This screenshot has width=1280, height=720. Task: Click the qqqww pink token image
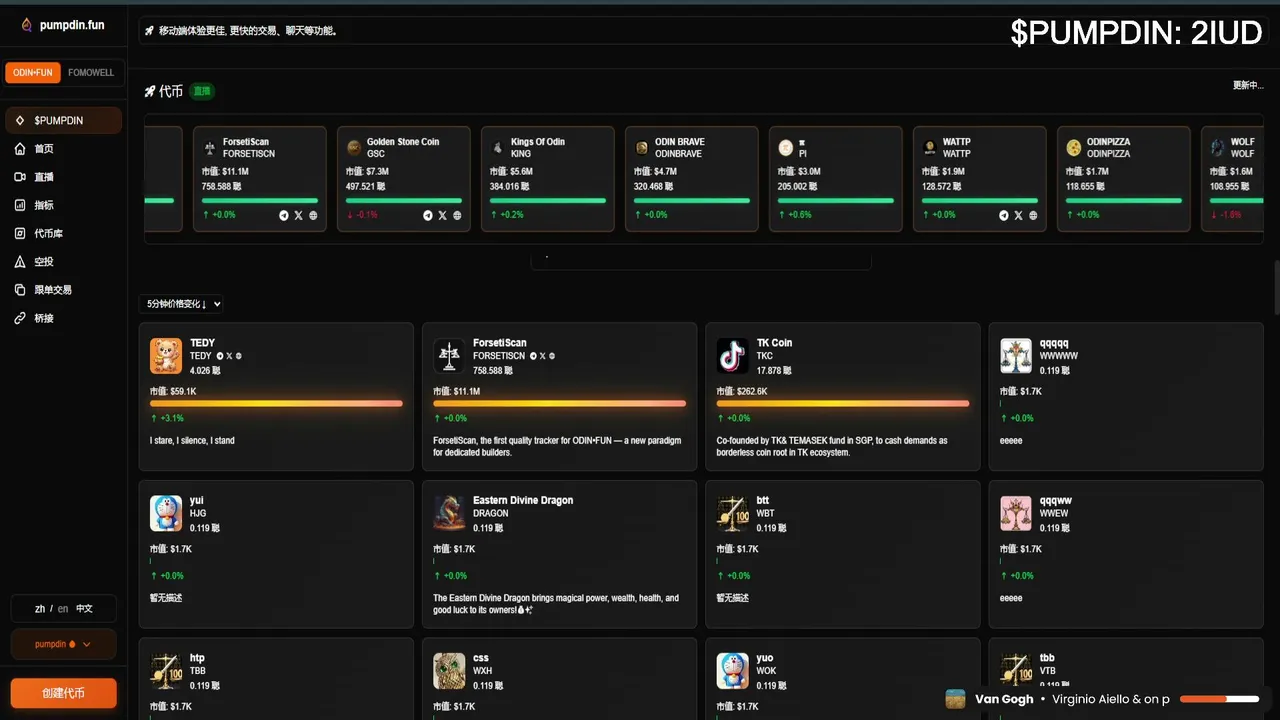(1016, 513)
